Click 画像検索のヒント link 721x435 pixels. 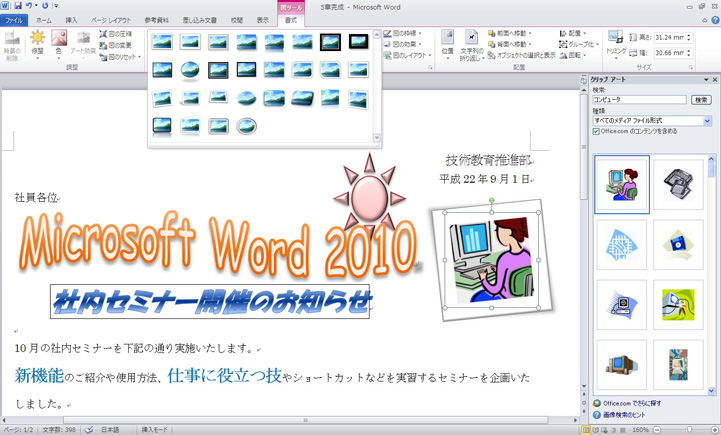click(x=624, y=415)
